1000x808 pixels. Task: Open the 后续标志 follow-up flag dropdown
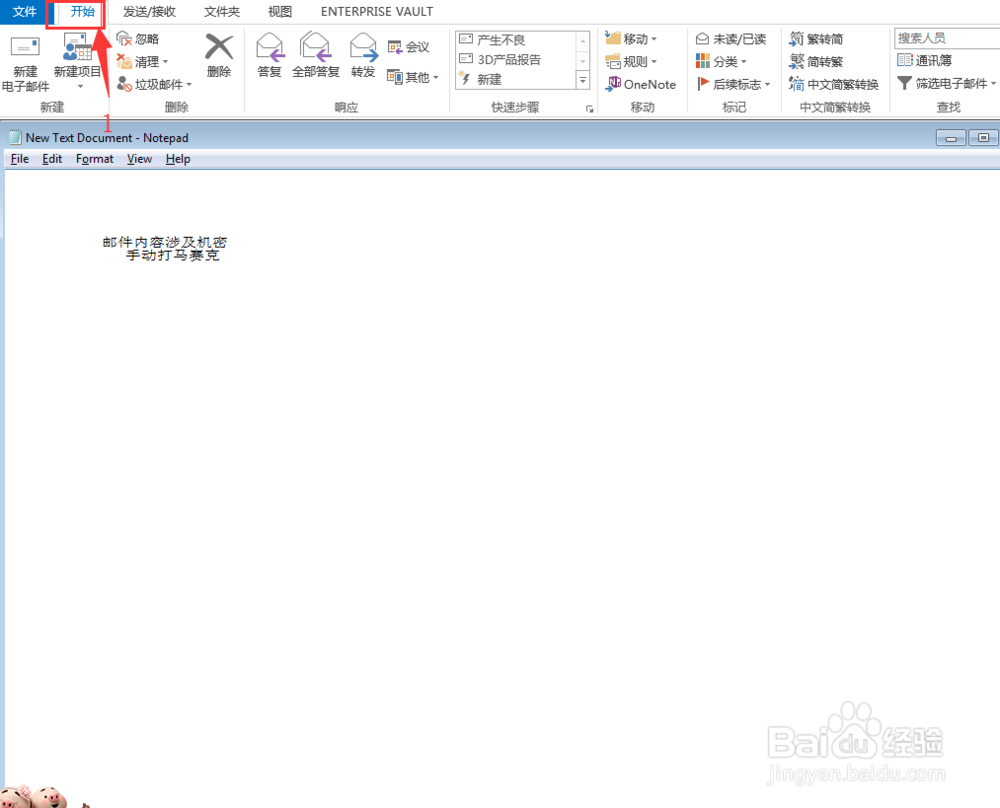[x=733, y=84]
